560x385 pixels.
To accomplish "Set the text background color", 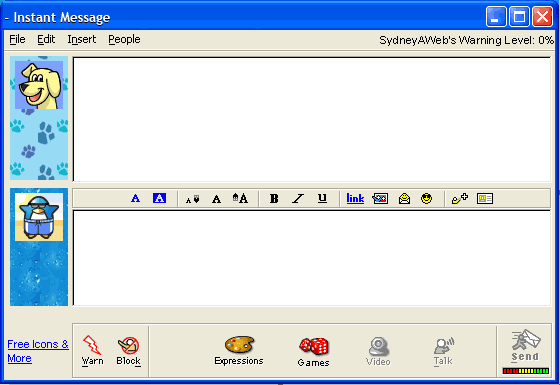I will coord(159,198).
